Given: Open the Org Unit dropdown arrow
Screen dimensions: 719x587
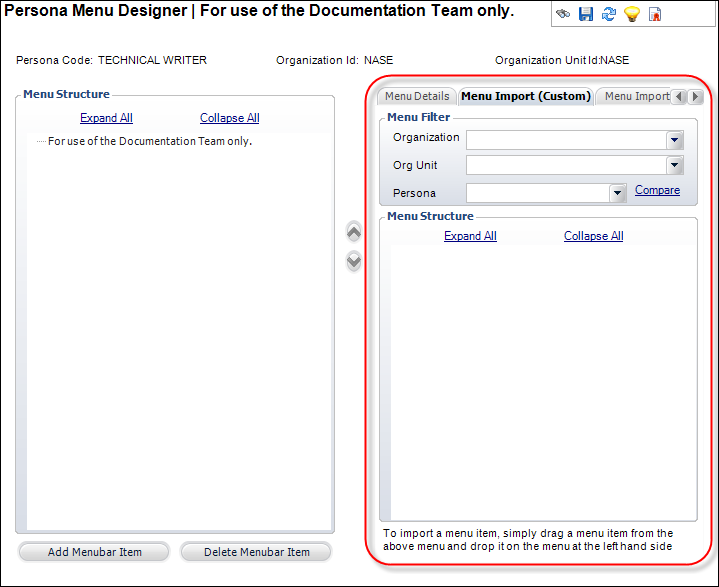Looking at the screenshot, I should [x=675, y=165].
